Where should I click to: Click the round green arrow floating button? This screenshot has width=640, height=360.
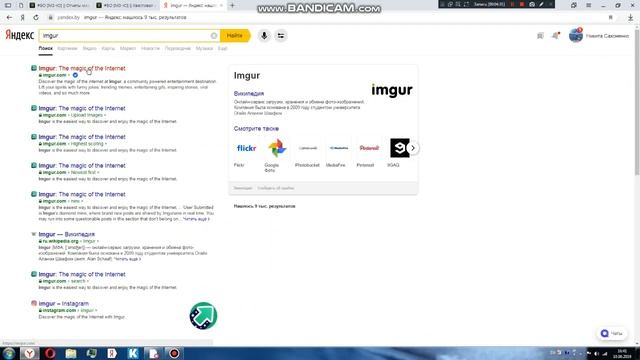click(203, 316)
